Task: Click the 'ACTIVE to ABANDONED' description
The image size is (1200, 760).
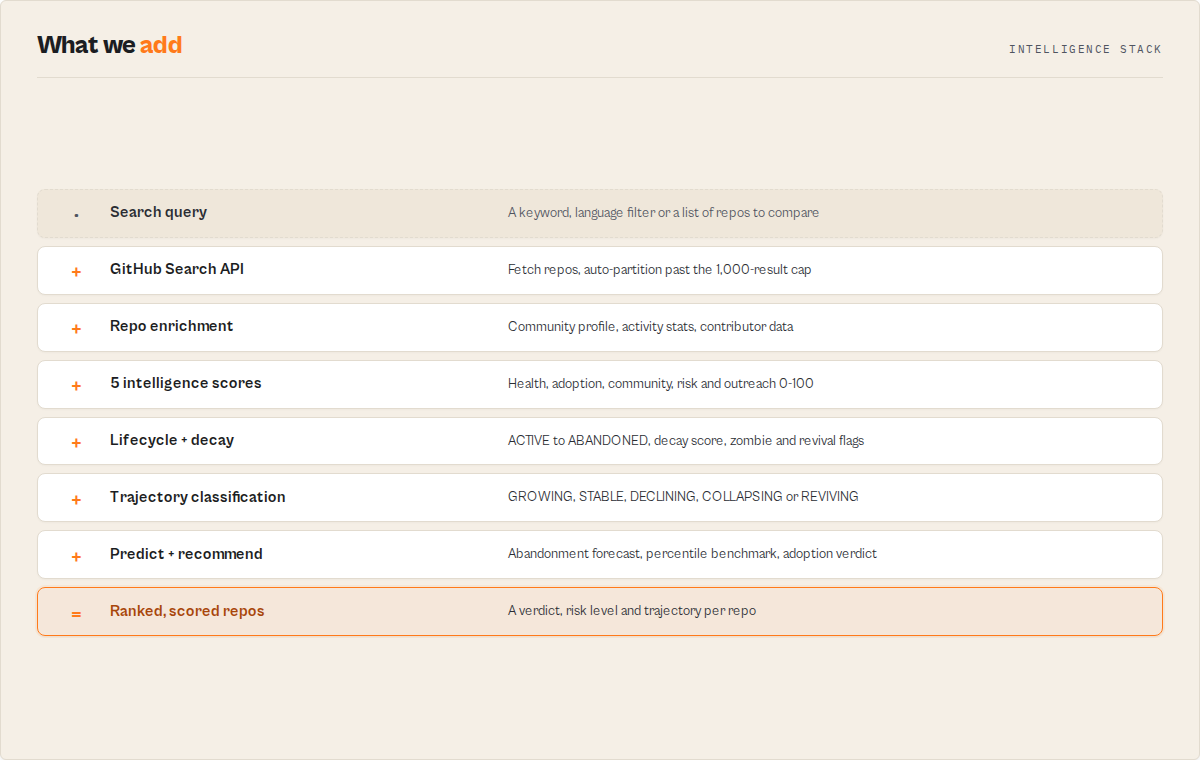Action: [686, 441]
